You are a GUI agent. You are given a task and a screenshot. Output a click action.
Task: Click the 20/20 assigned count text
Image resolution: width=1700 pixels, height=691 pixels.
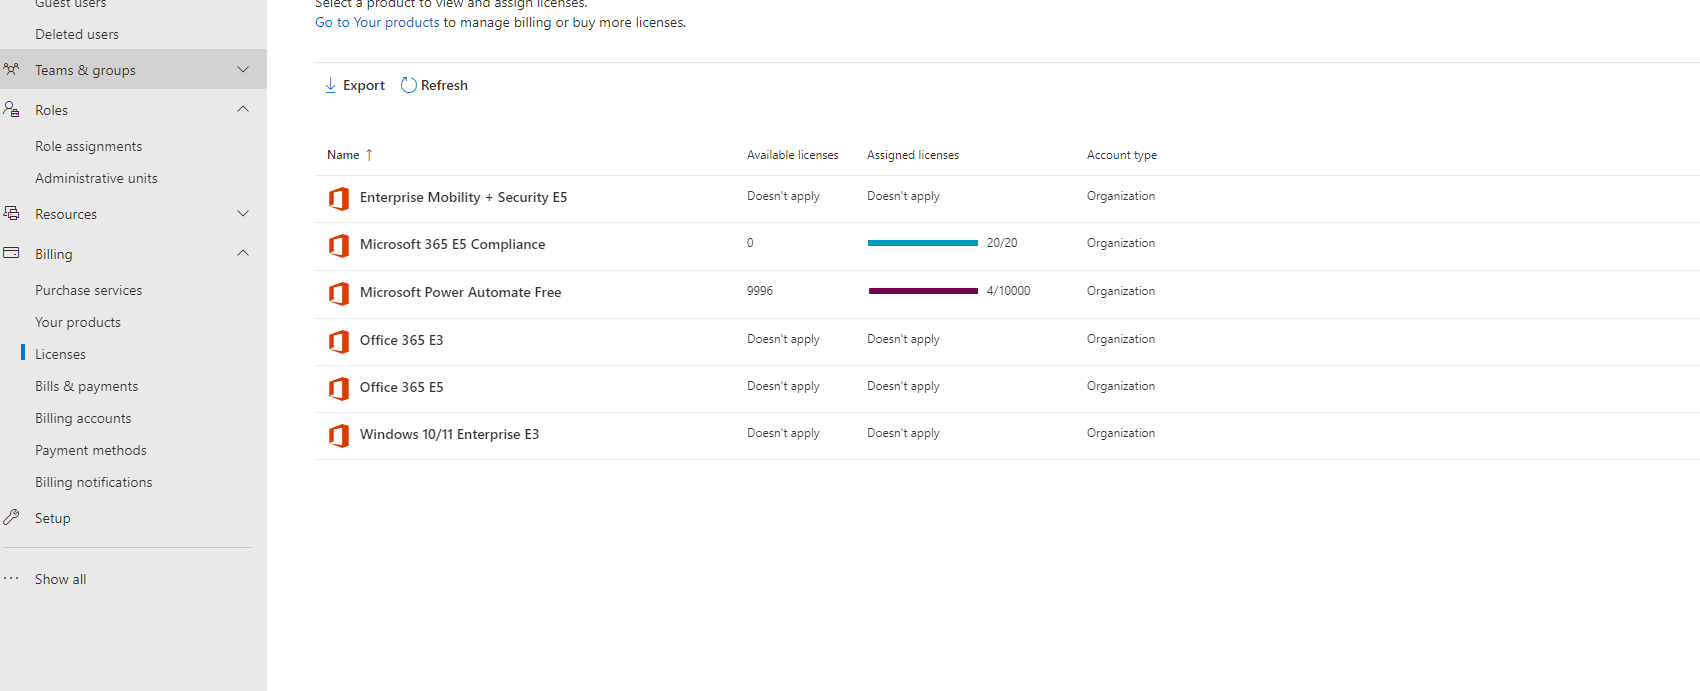pyautogui.click(x=1002, y=243)
